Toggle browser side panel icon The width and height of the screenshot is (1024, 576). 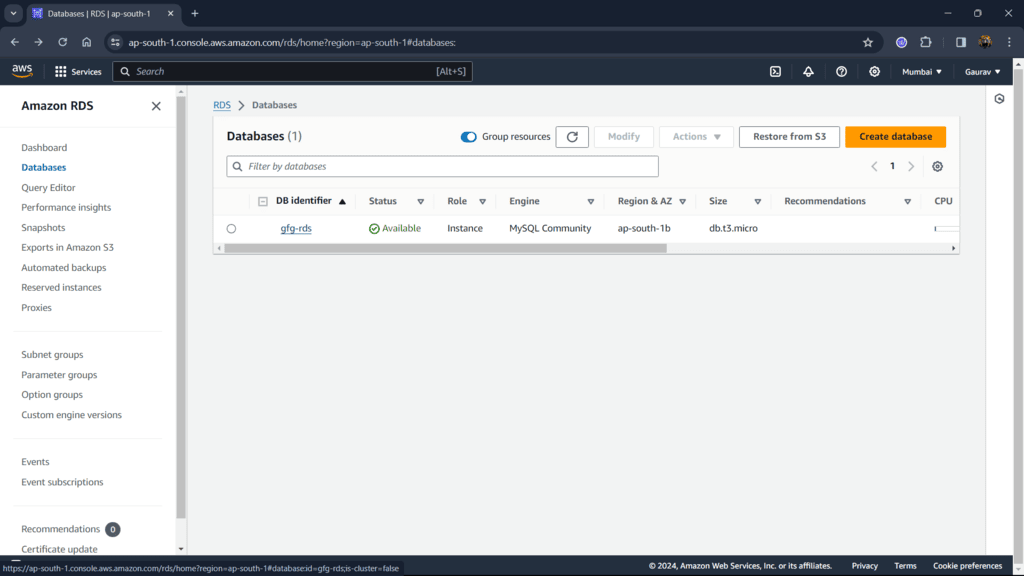click(x=961, y=42)
